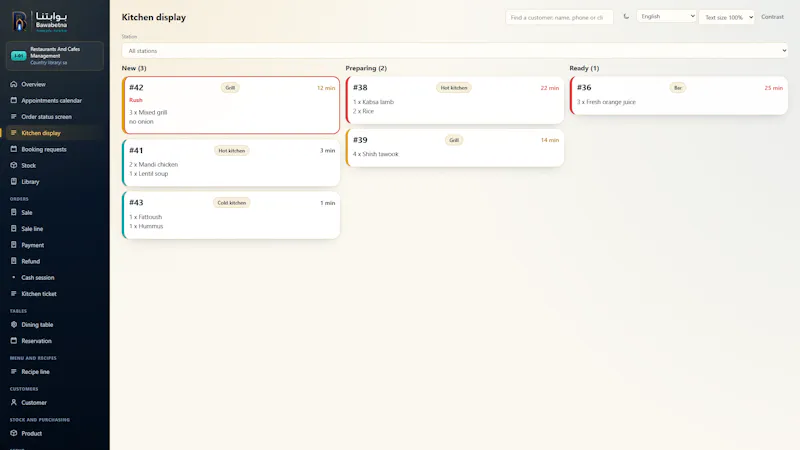Open Order status screen page
Image resolution: width=800 pixels, height=450 pixels.
(x=55, y=117)
